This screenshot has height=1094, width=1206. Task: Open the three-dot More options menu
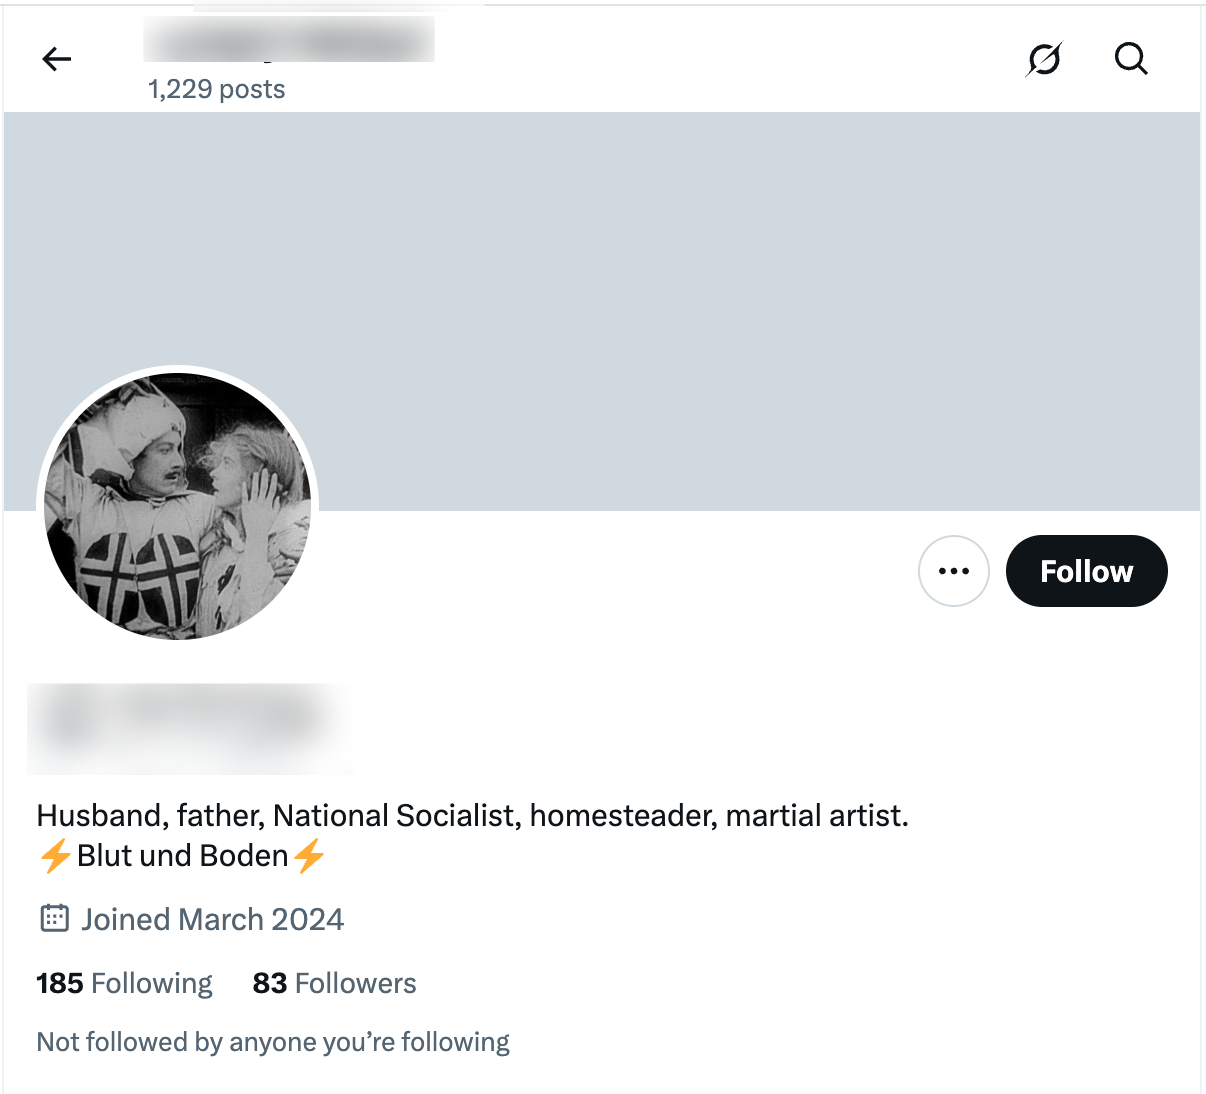point(954,571)
